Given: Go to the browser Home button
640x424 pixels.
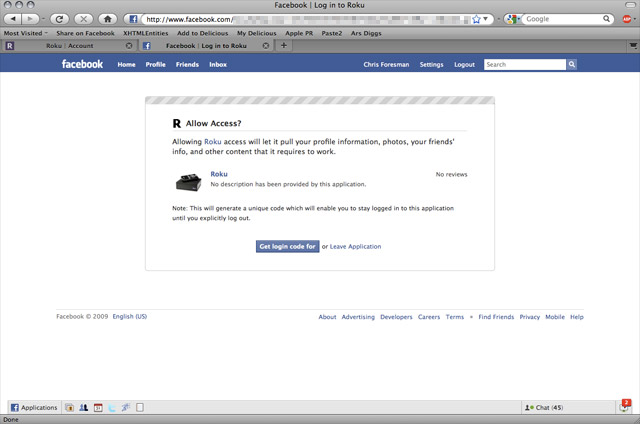Looking at the screenshot, I should (x=108, y=19).
